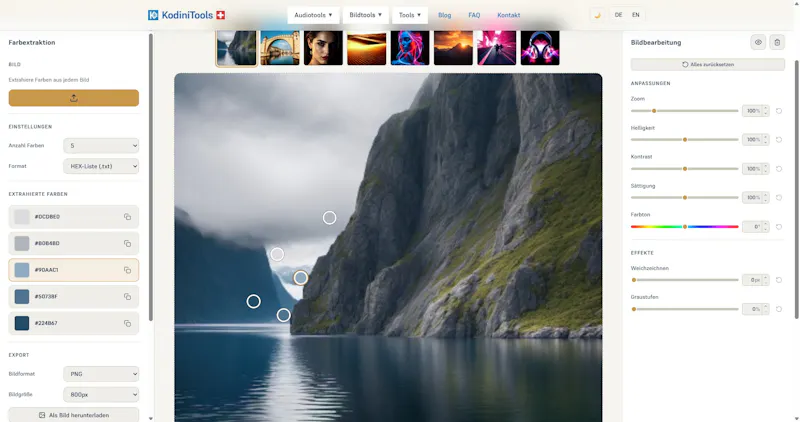This screenshot has height=422, width=800.
Task: Click the Weichzeichnen px input field
Action: point(755,280)
